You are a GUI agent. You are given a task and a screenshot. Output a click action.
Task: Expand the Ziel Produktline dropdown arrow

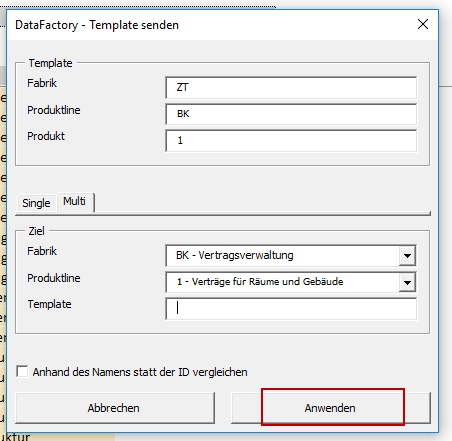407,282
